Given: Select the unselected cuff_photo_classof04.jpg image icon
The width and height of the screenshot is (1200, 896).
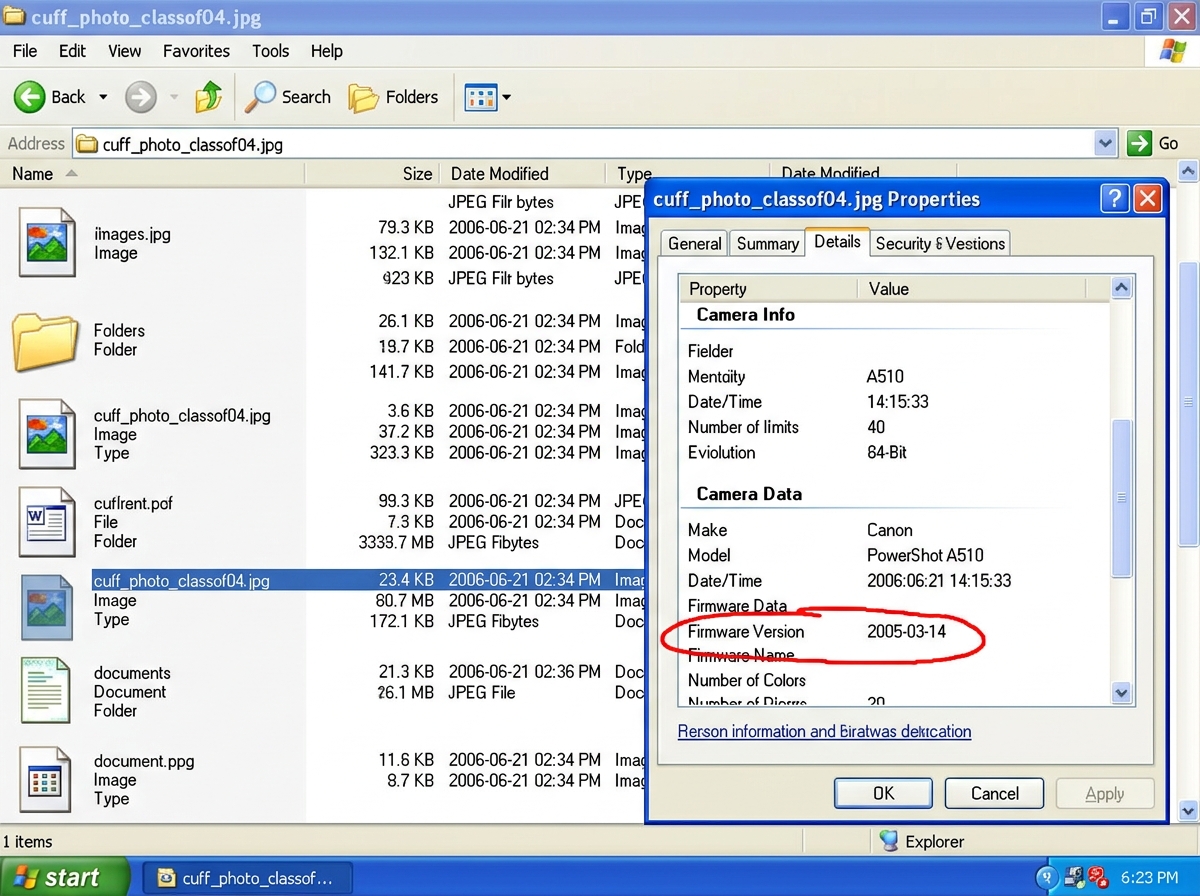Looking at the screenshot, I should click(47, 434).
